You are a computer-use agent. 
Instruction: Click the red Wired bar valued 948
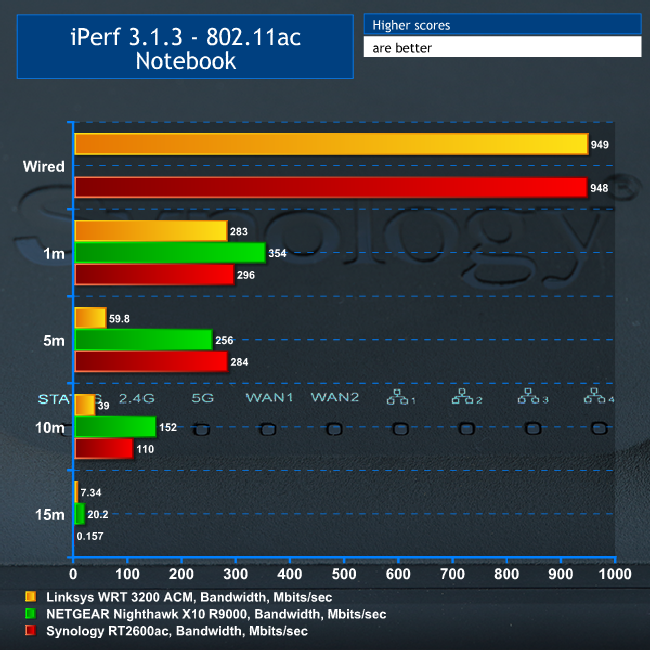(x=331, y=187)
